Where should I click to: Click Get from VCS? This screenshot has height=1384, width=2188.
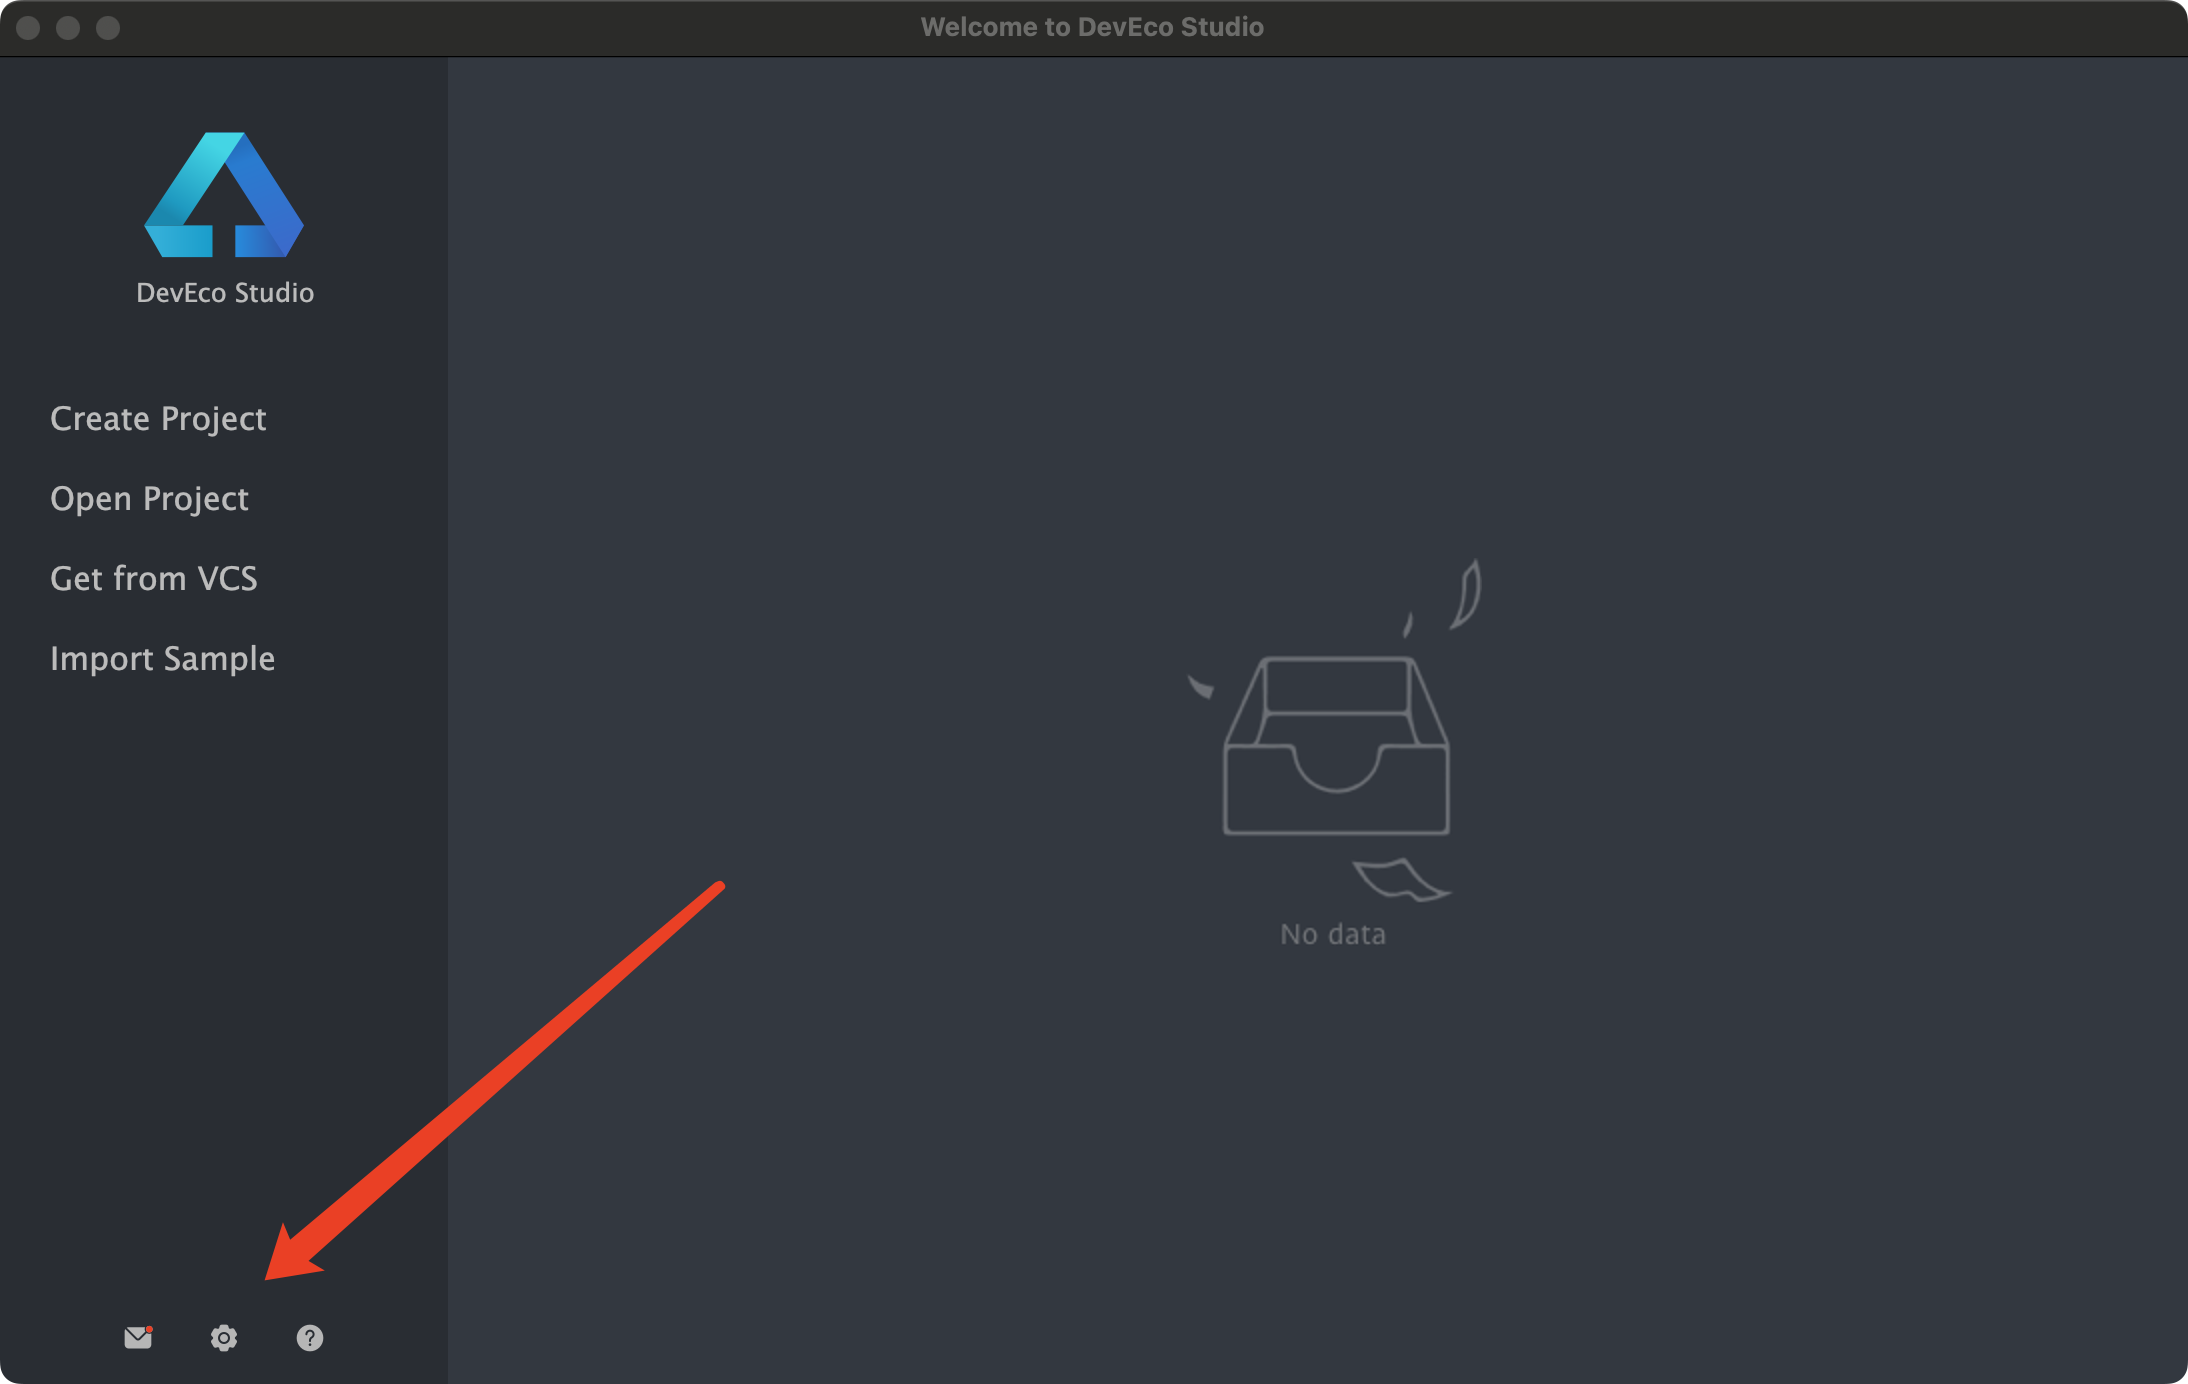click(154, 578)
